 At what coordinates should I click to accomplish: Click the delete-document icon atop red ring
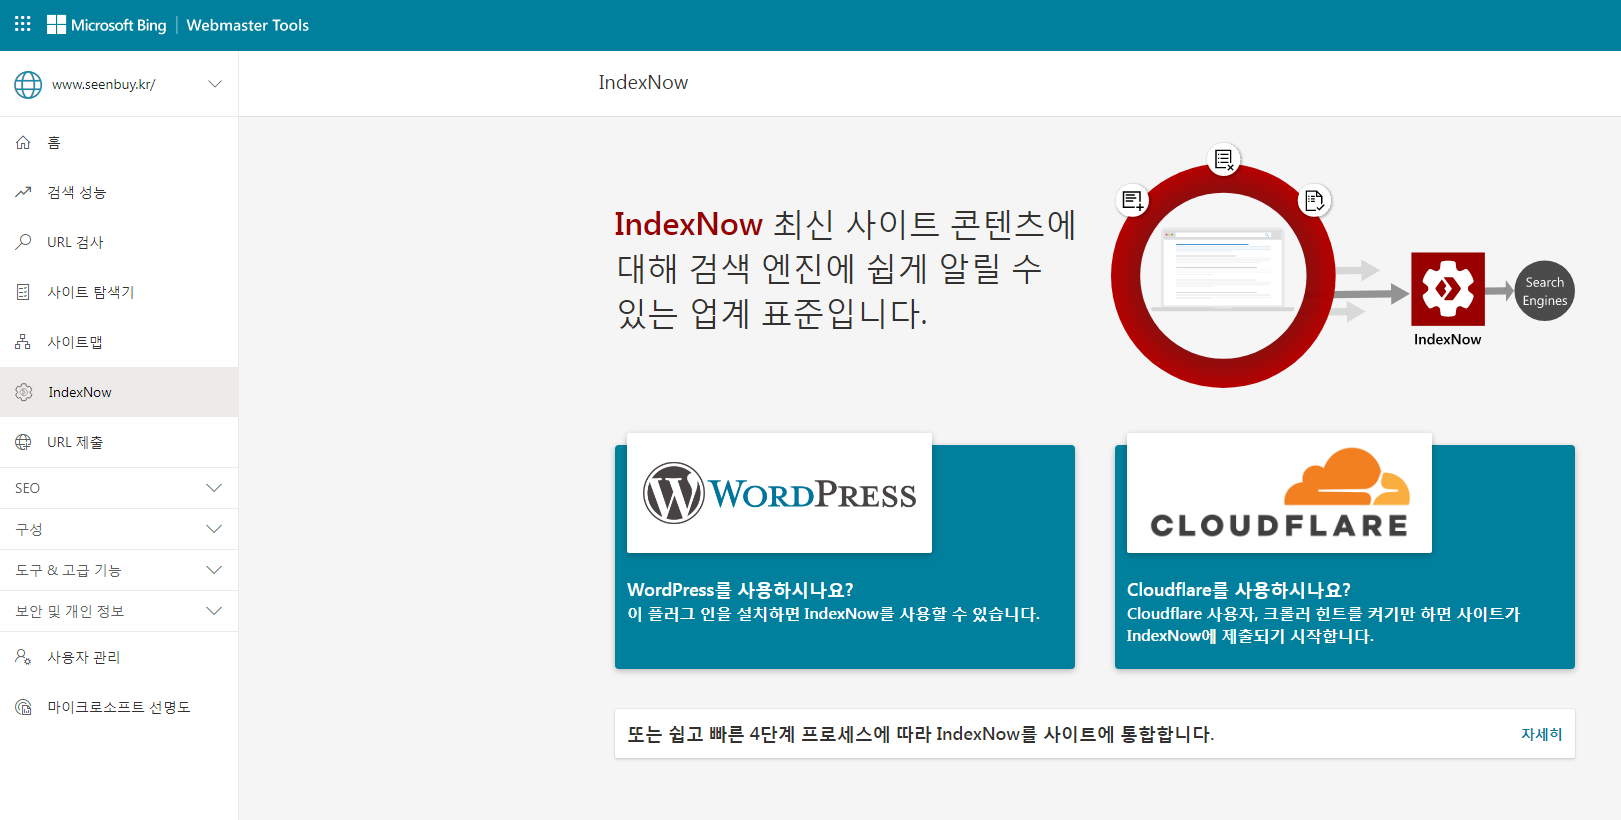[x=1224, y=159]
